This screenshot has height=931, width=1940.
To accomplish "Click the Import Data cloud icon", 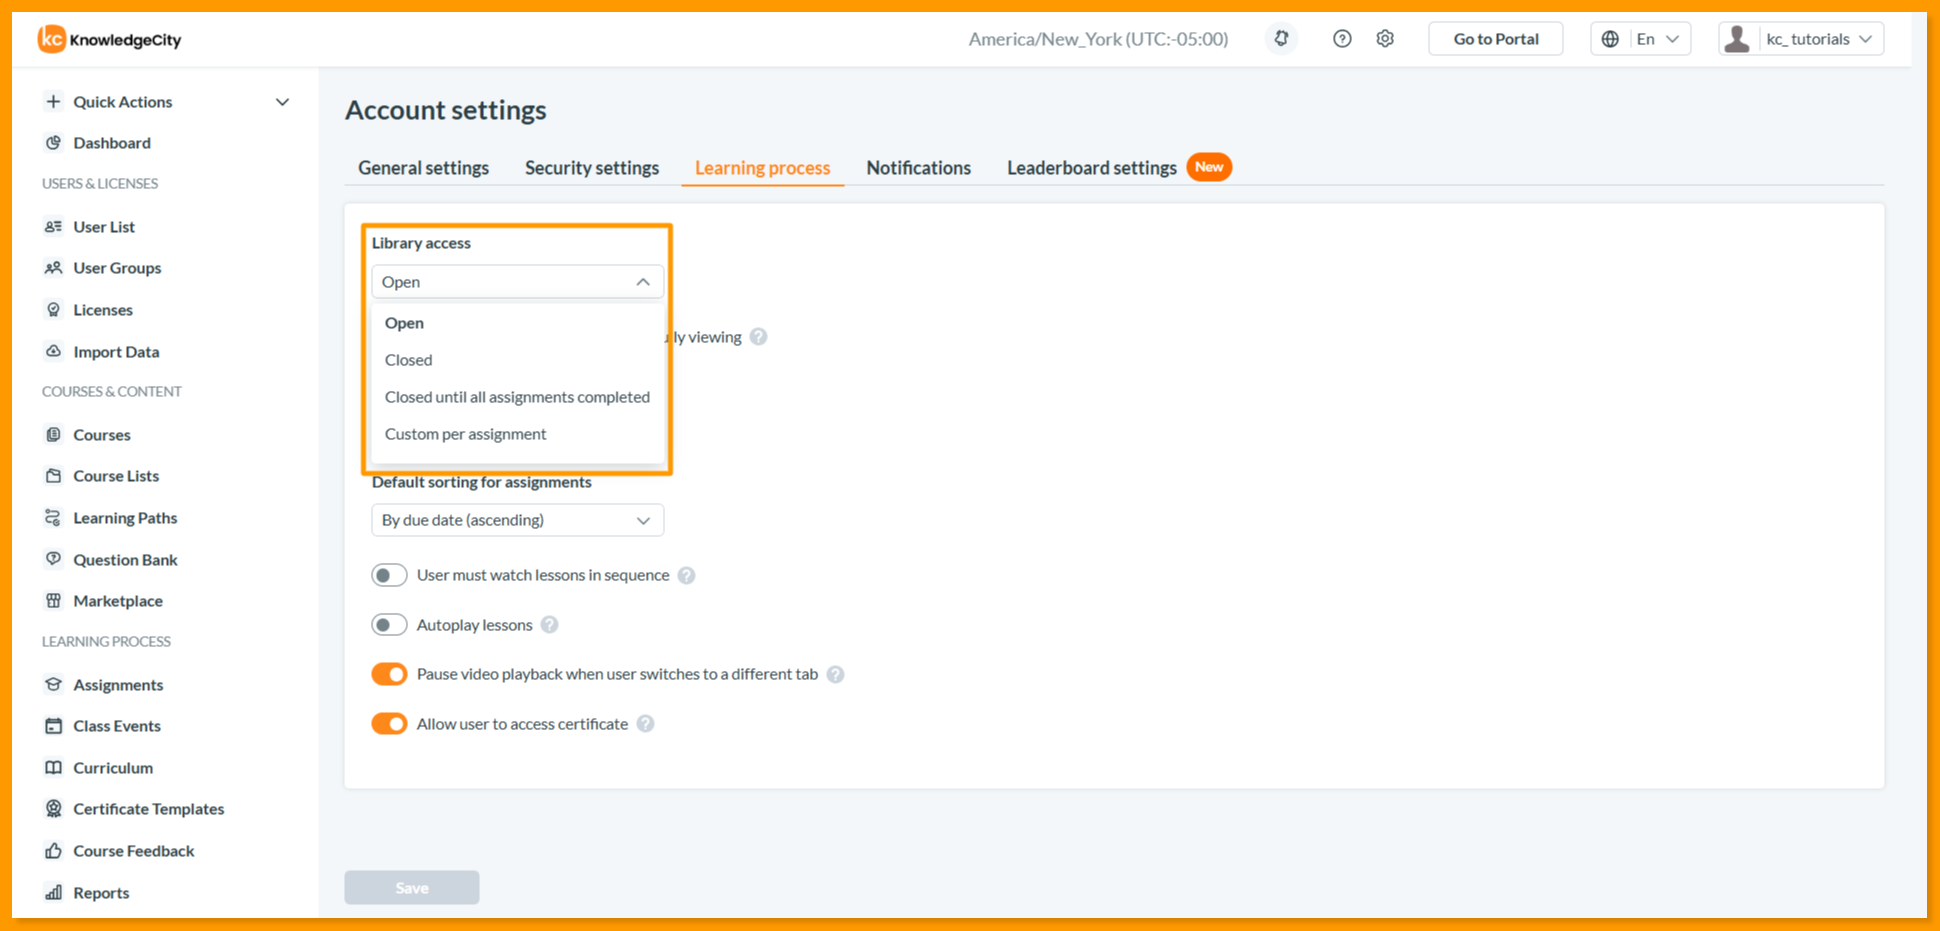I will [x=54, y=352].
